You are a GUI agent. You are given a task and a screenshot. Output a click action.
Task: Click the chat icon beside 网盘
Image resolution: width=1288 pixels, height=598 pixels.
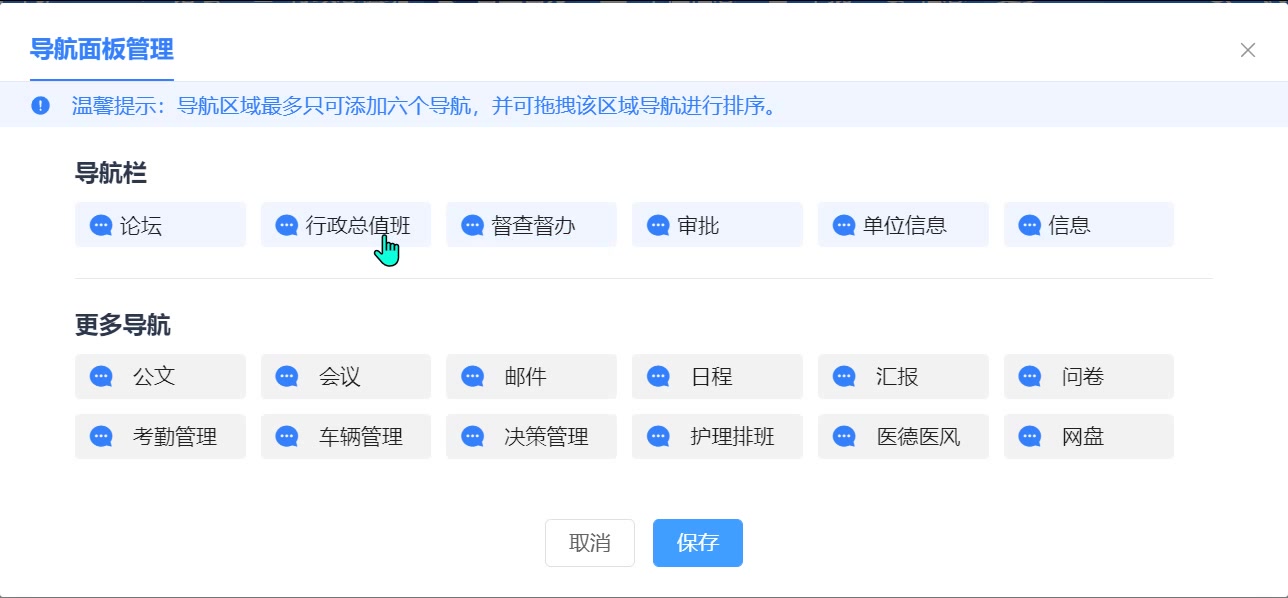[1029, 437]
